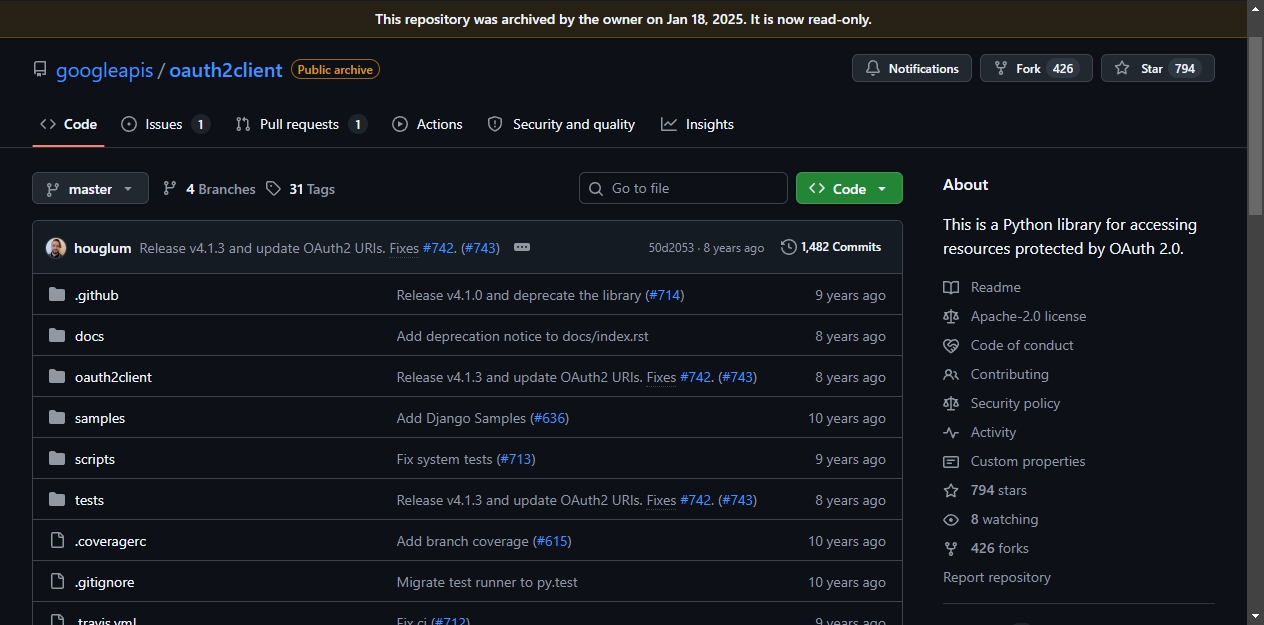The height and width of the screenshot is (625, 1264).
Task: Click the Go to file search field
Action: coord(683,188)
